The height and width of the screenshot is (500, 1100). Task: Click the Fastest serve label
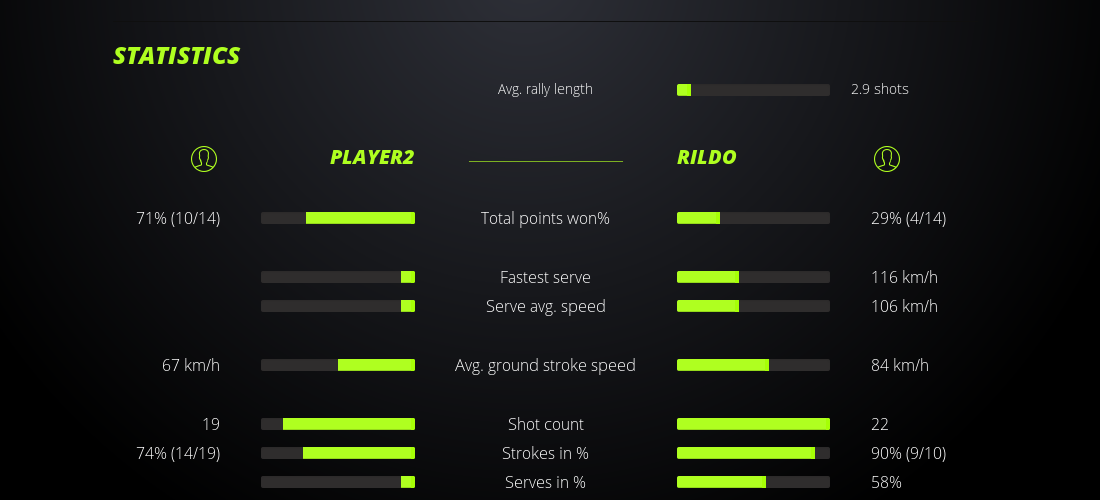[x=545, y=277]
